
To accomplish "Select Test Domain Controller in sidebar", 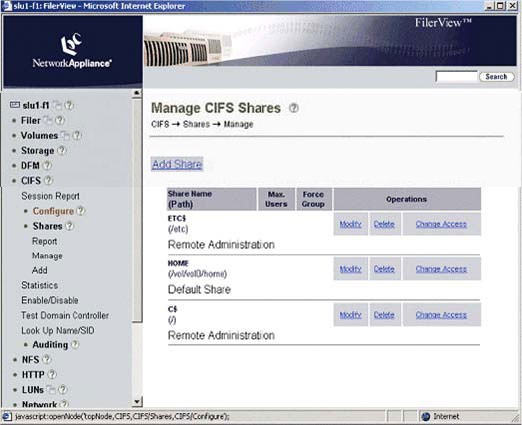I will (65, 315).
